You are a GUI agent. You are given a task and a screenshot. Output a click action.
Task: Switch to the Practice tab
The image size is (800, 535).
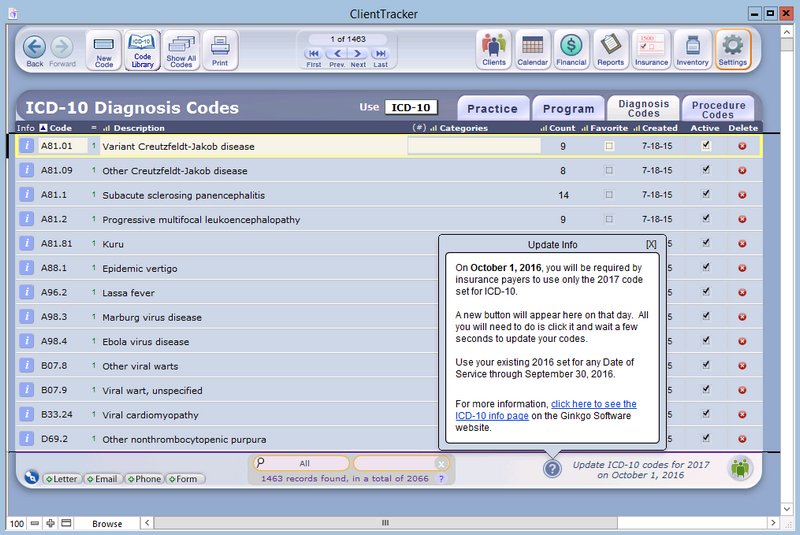pos(492,108)
